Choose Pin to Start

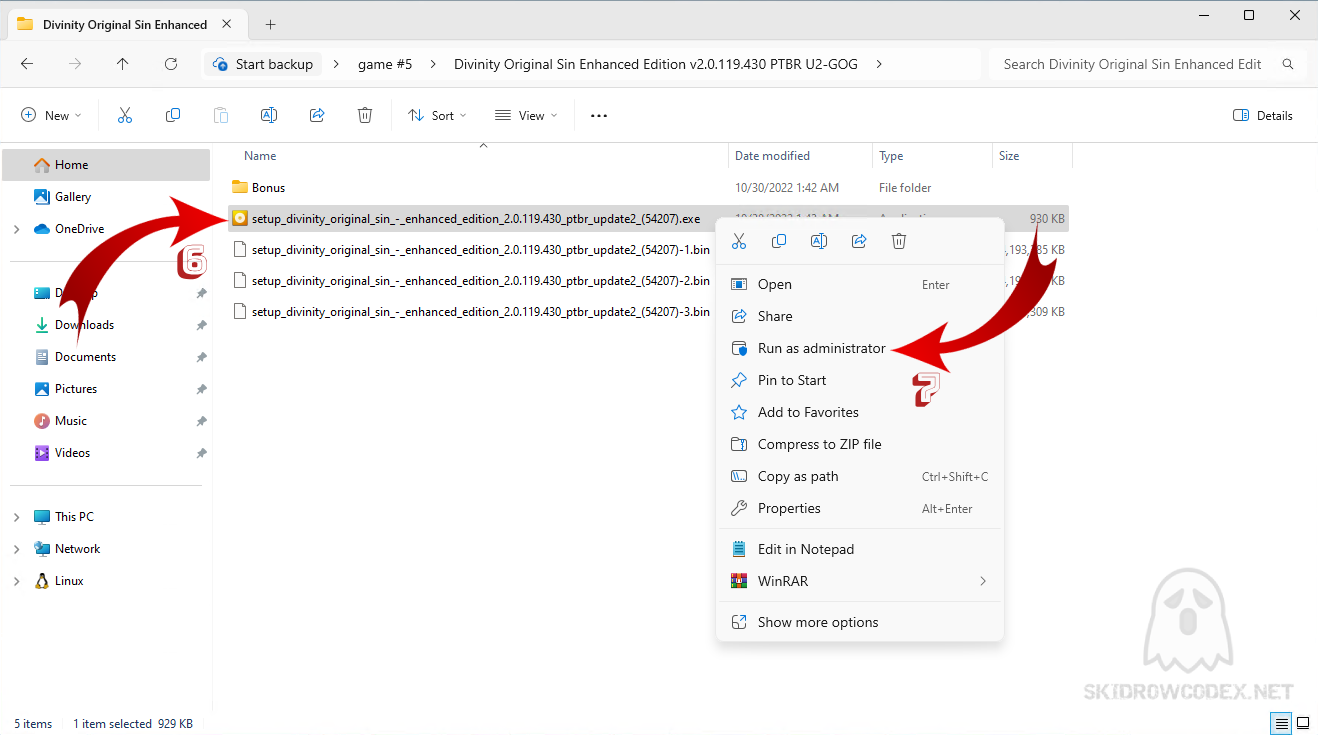pos(860,380)
